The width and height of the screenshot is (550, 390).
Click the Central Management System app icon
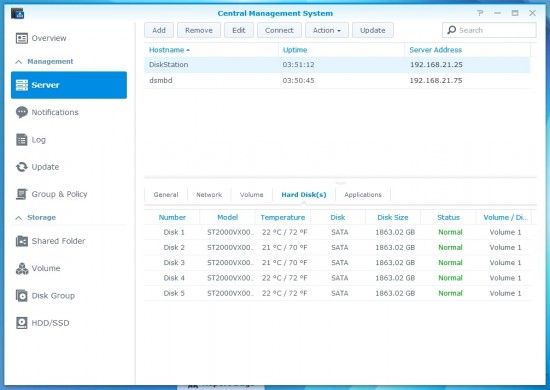17,13
